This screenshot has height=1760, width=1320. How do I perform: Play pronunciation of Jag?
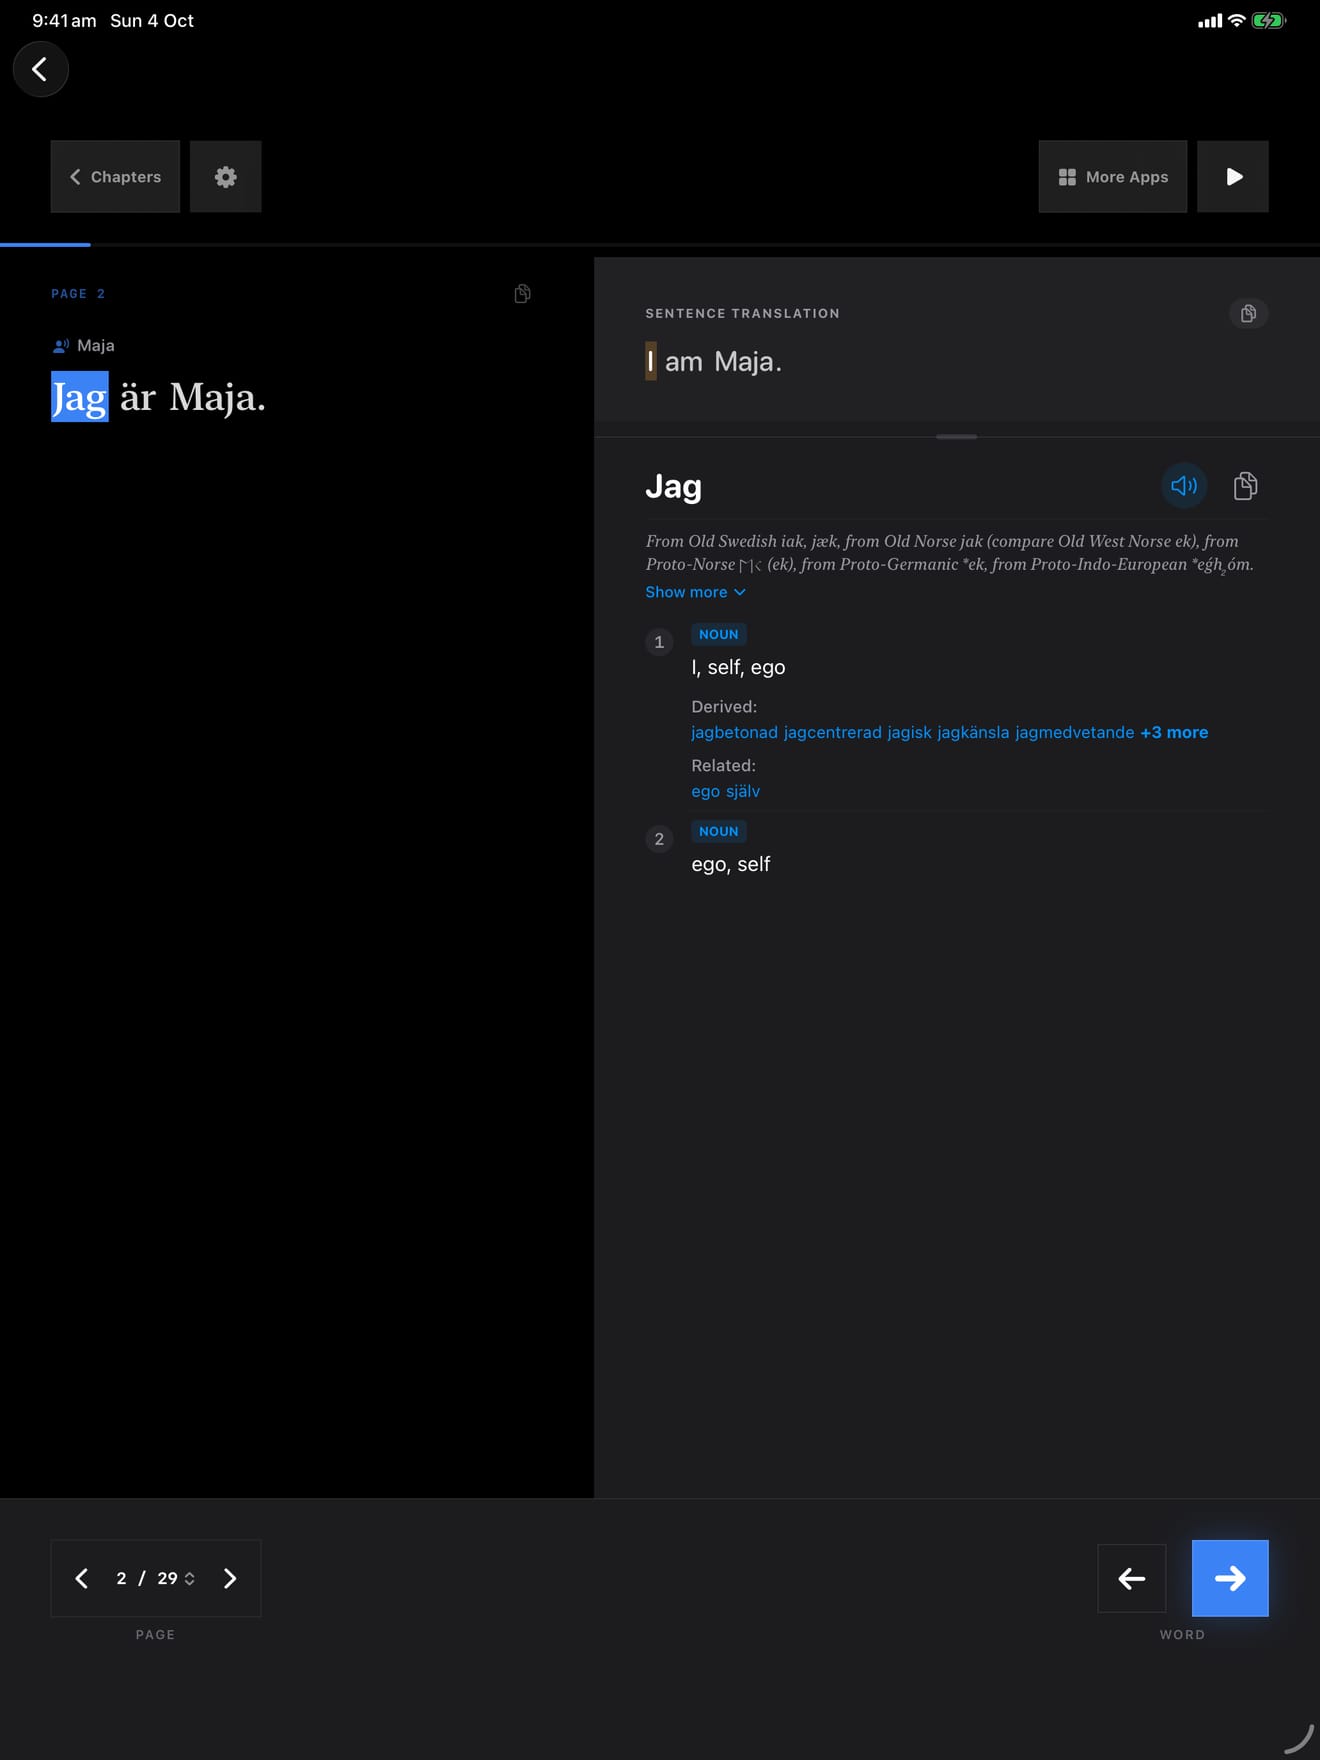click(1184, 486)
